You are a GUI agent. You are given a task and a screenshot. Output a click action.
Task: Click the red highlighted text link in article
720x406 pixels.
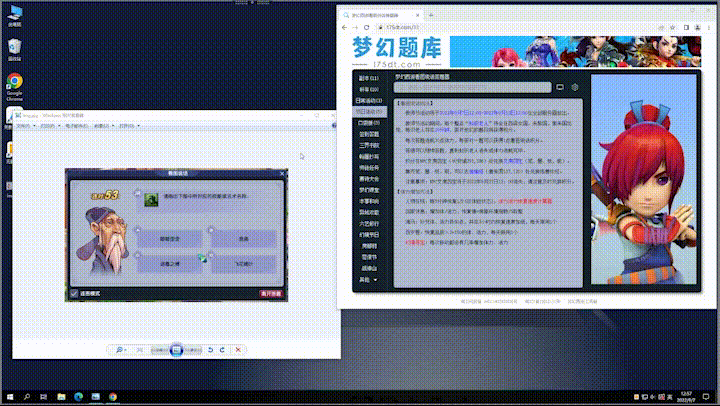525,201
